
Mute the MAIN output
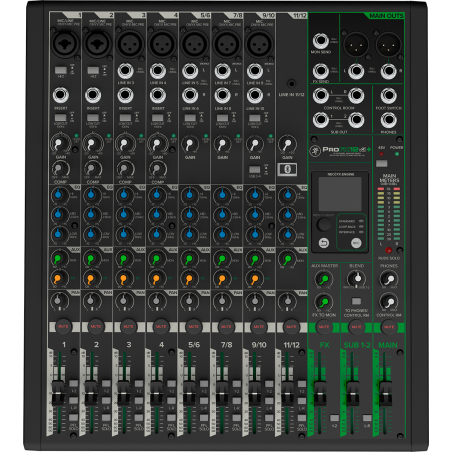[x=388, y=327]
